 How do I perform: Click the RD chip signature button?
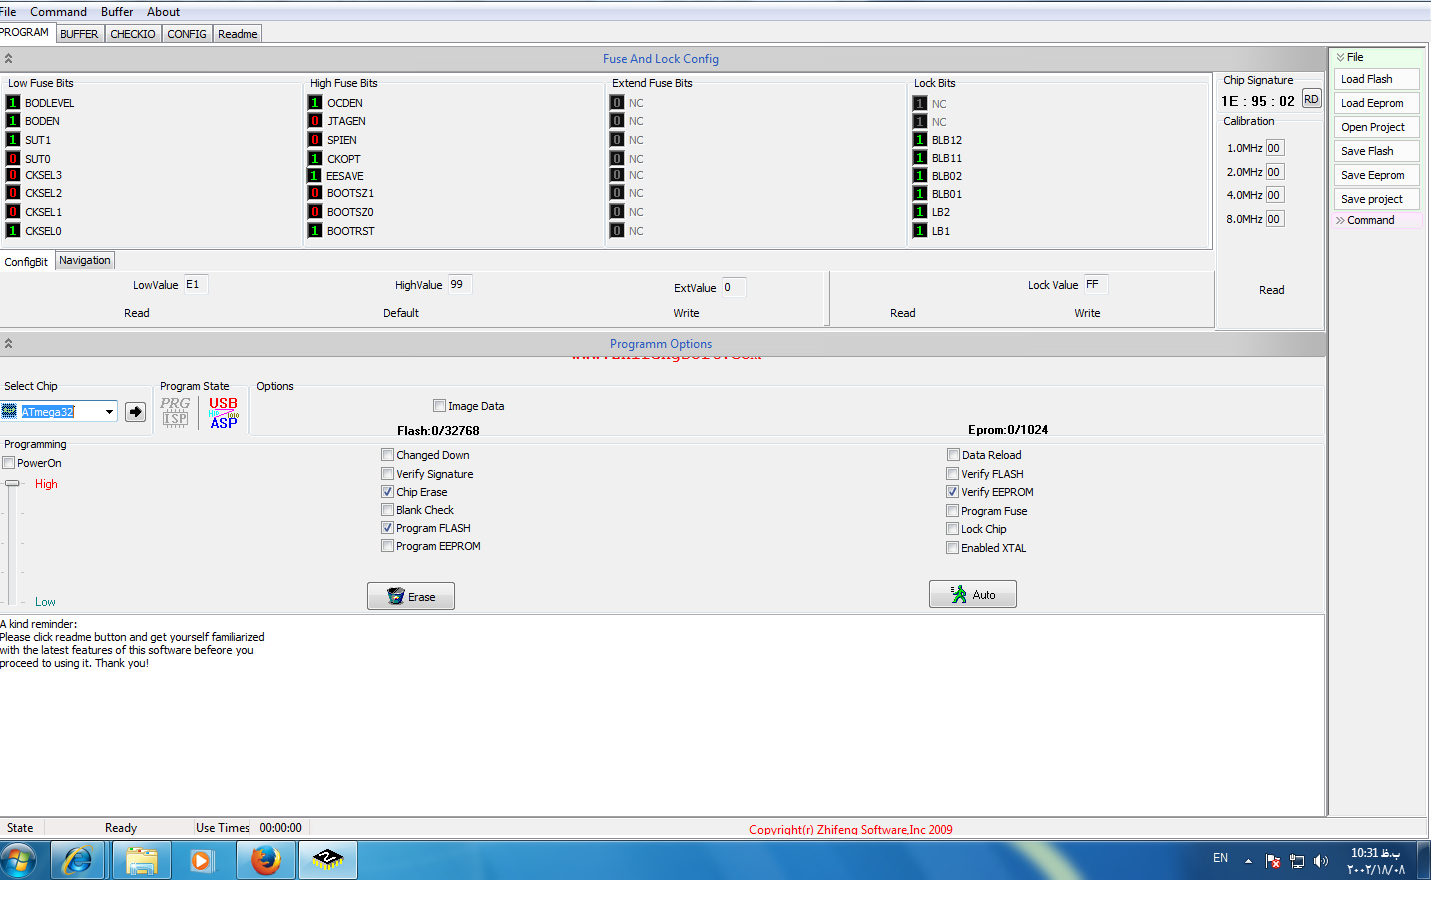pyautogui.click(x=1311, y=100)
